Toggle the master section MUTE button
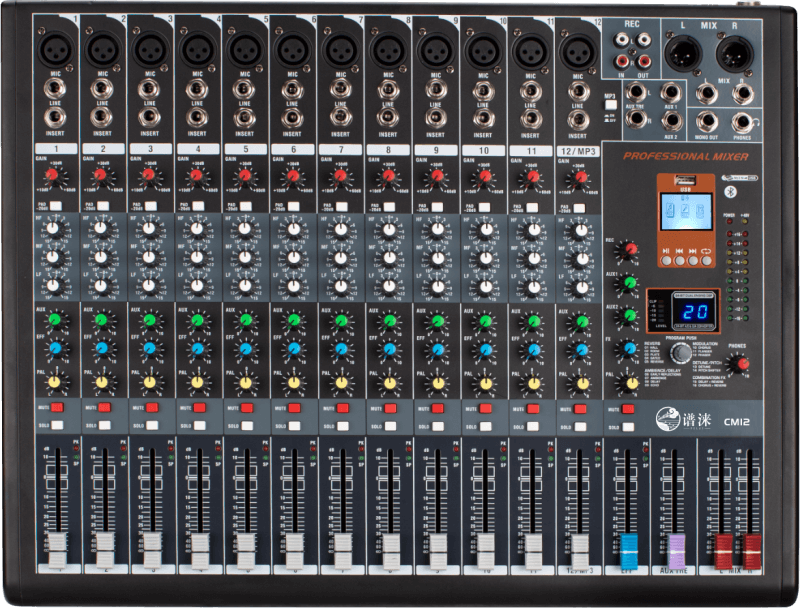 click(x=627, y=408)
